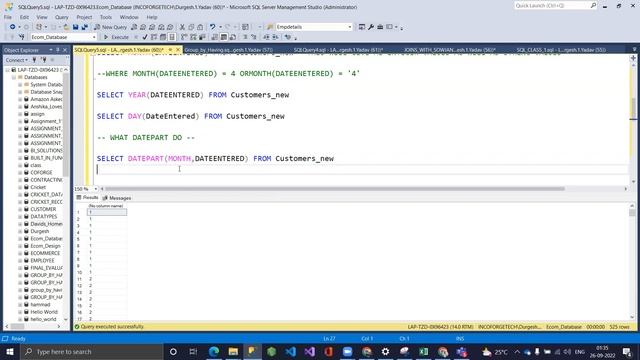Open the Help menu
The image size is (640, 360).
coord(152,17)
